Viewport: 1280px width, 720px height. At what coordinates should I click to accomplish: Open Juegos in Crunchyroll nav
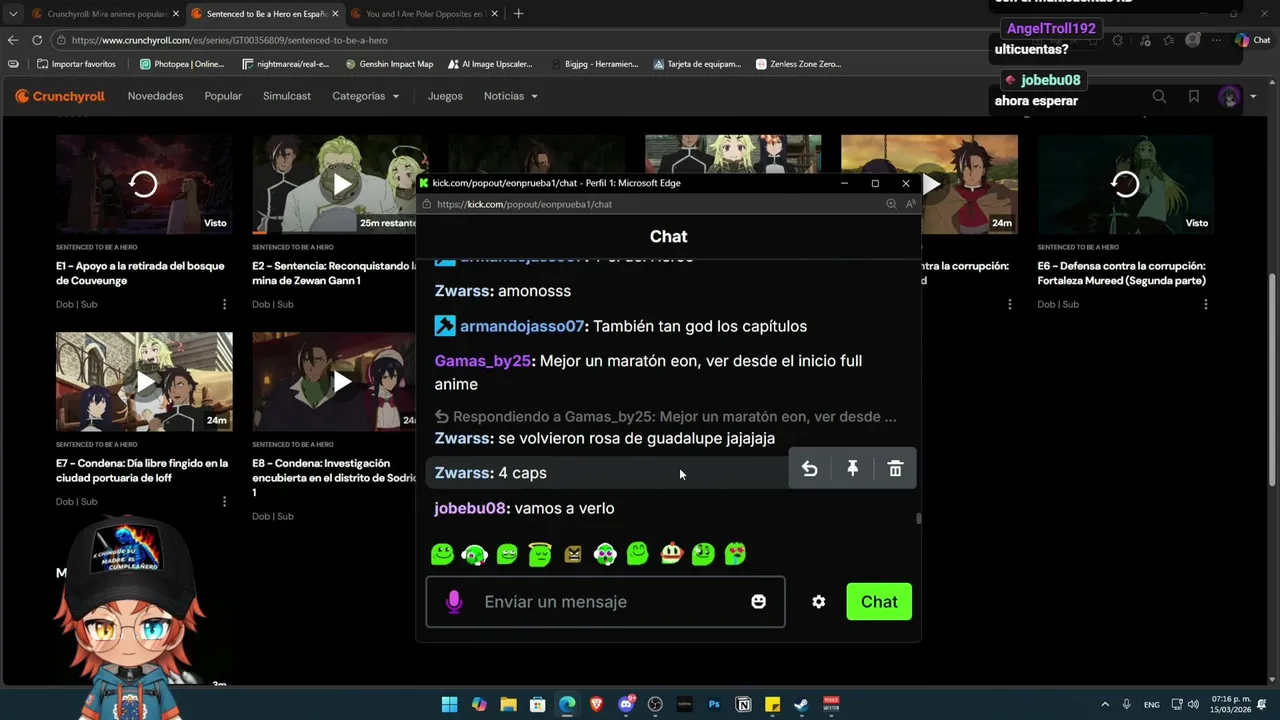(x=445, y=96)
